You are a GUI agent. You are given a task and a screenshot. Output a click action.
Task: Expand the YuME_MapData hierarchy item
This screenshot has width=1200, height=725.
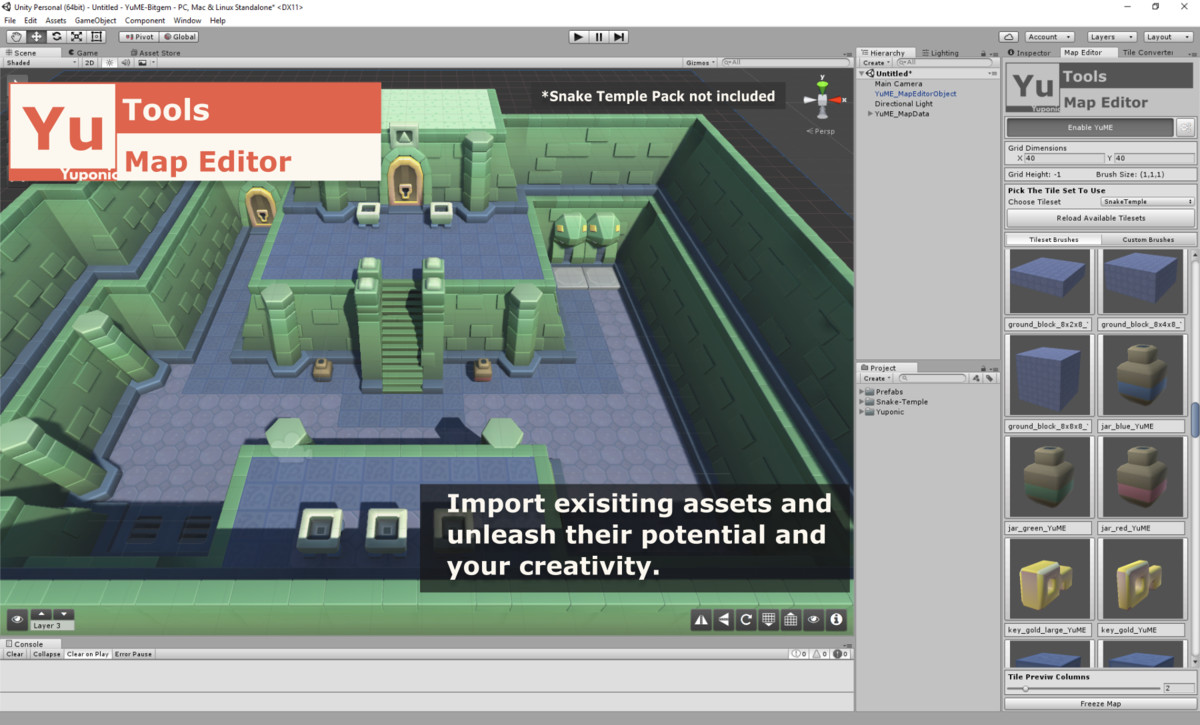coord(870,114)
